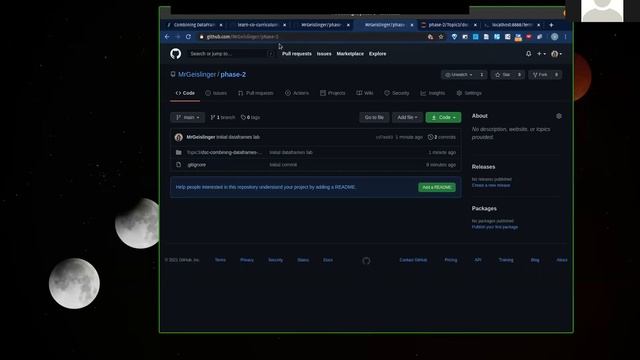Open the .gitignore file

196,164
